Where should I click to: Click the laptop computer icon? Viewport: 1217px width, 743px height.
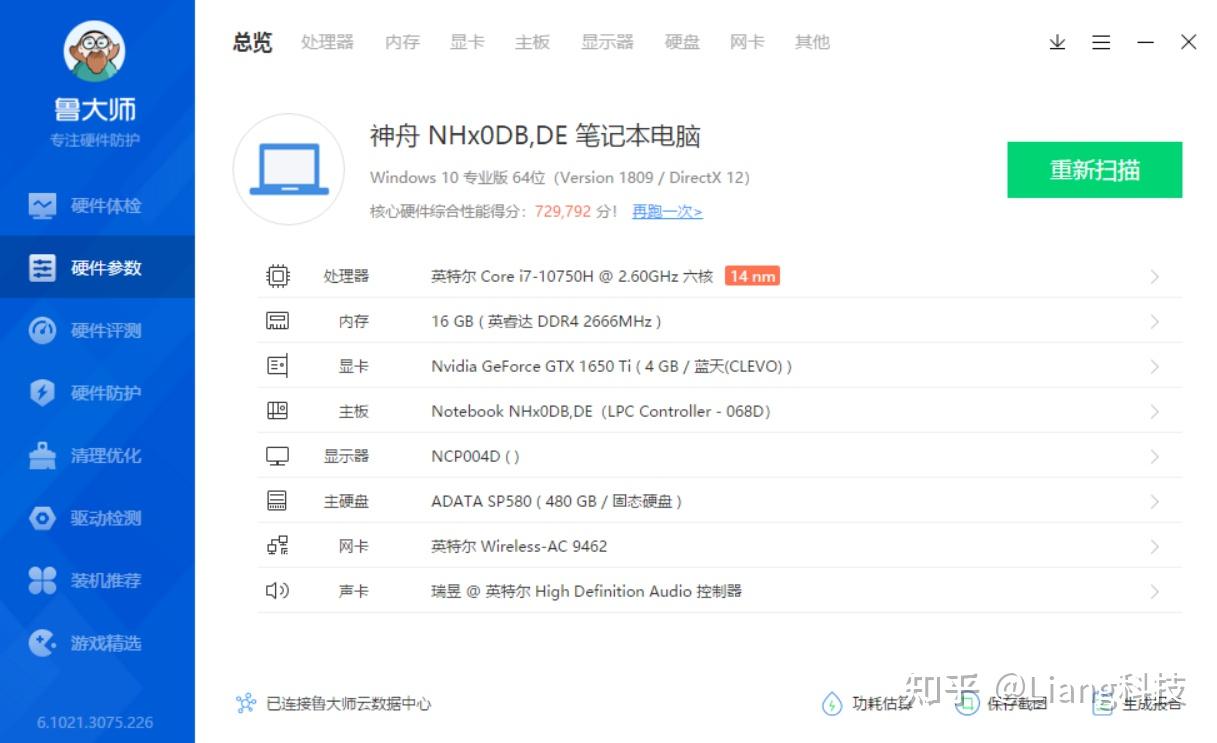pyautogui.click(x=289, y=169)
